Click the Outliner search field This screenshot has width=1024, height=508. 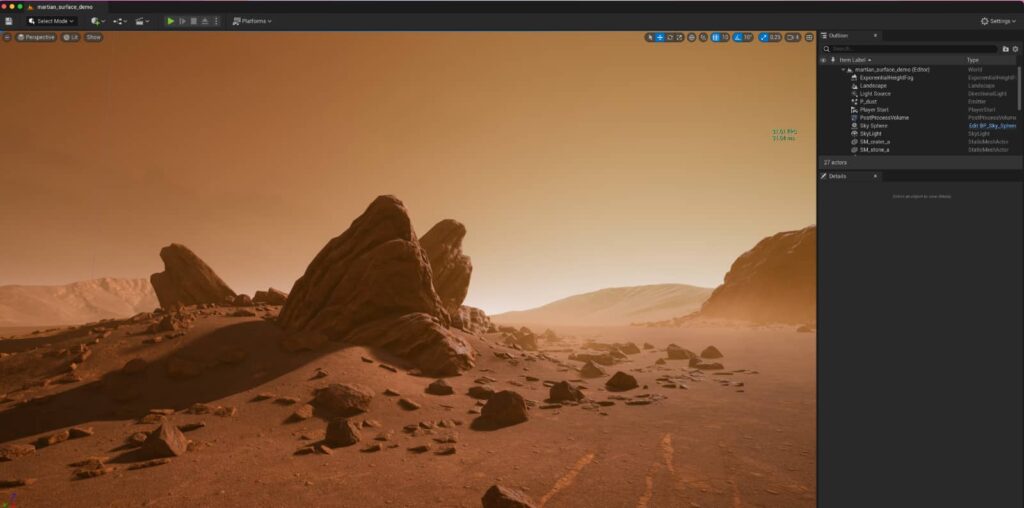click(x=910, y=48)
